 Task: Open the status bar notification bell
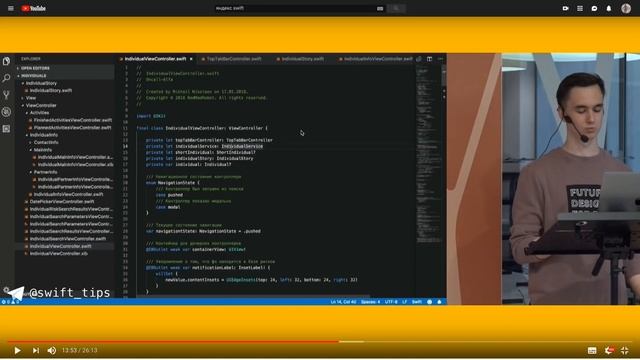(439, 302)
